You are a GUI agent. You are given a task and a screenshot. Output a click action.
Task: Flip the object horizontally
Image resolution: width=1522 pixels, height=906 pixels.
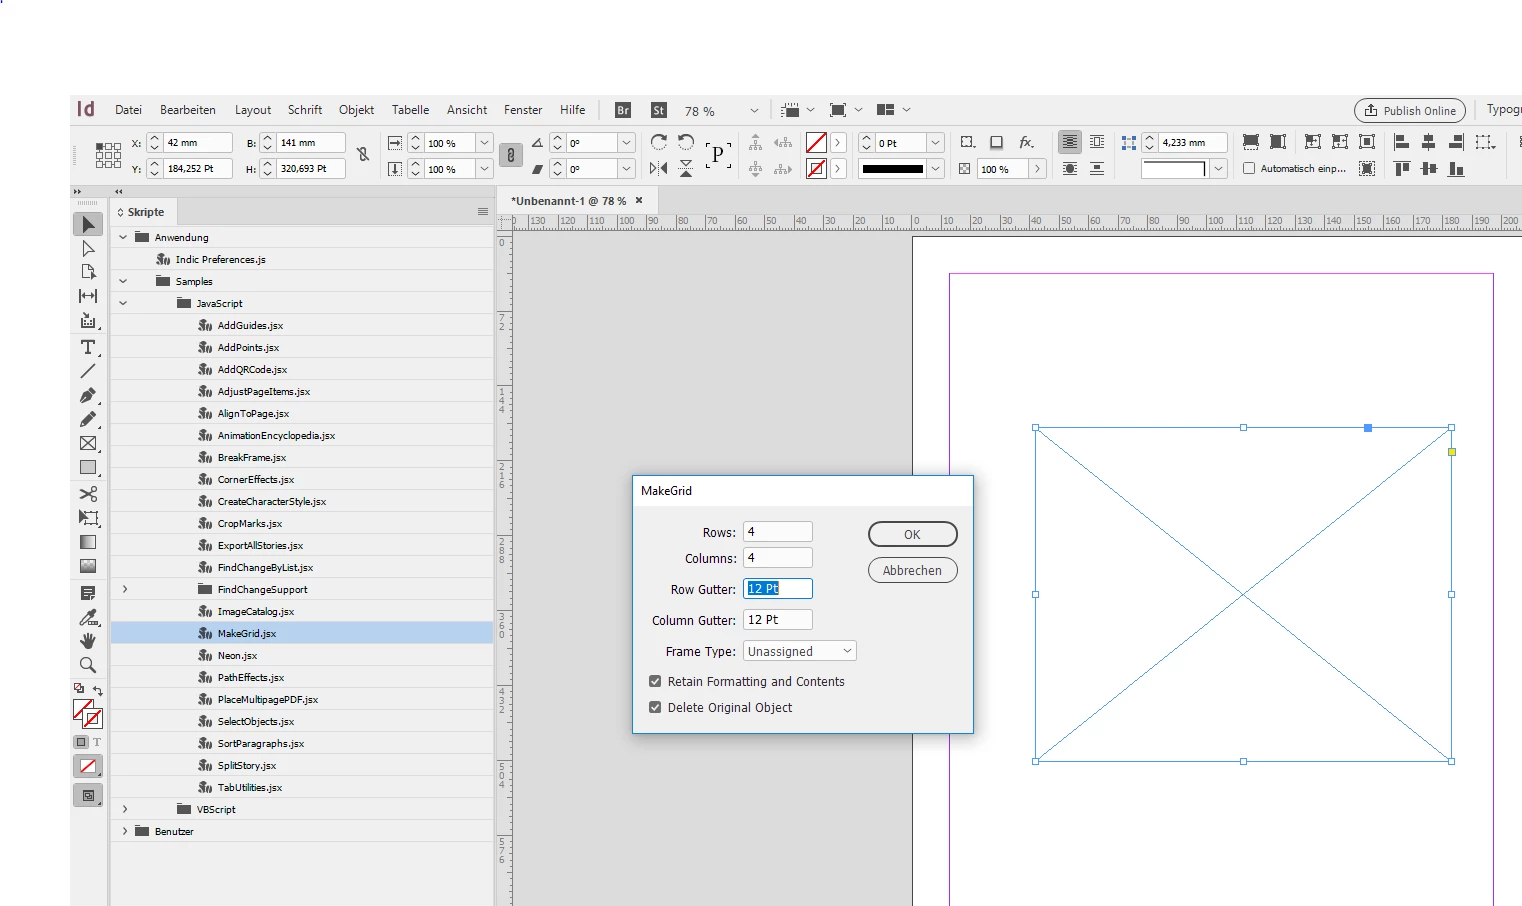click(658, 169)
